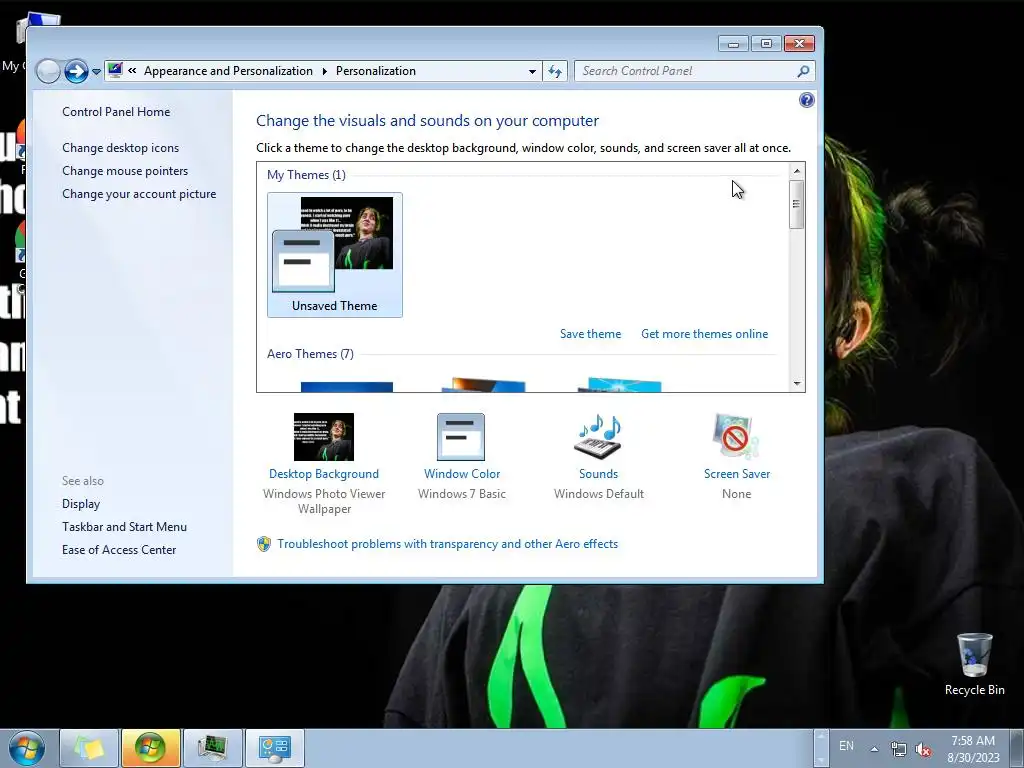Open the Desktop Background image icon
The height and width of the screenshot is (768, 1024).
[x=324, y=437]
